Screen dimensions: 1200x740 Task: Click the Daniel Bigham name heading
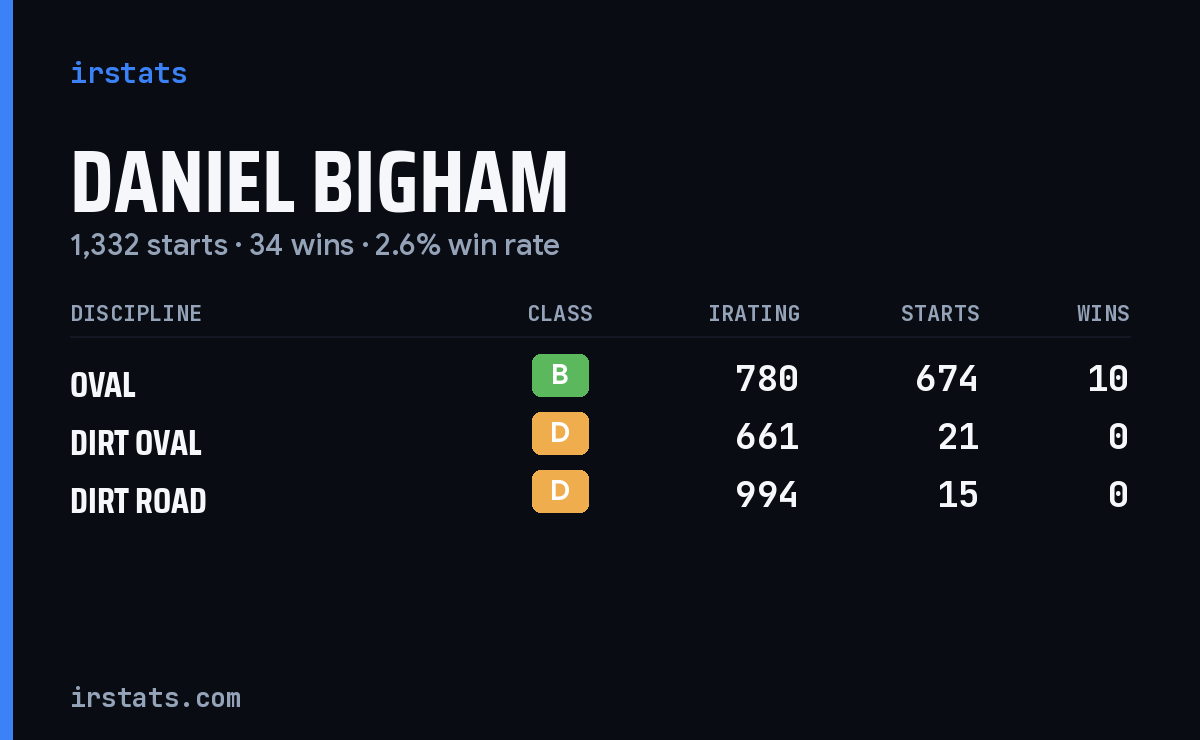[x=319, y=182]
